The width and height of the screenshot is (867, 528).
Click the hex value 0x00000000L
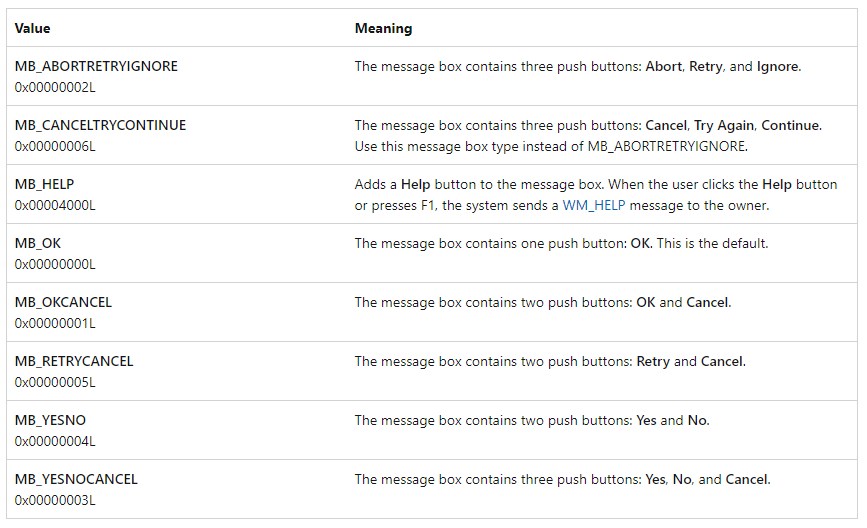[55, 264]
